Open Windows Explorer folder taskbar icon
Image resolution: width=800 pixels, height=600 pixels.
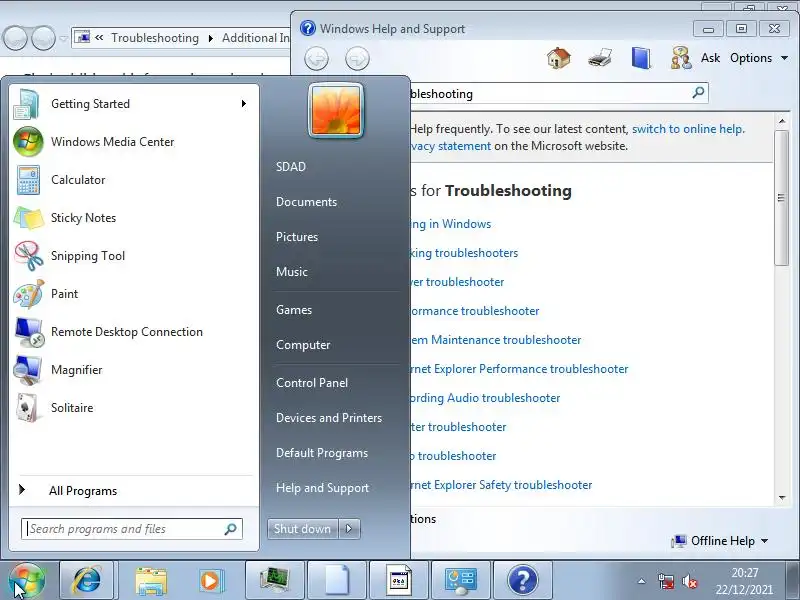tap(151, 580)
